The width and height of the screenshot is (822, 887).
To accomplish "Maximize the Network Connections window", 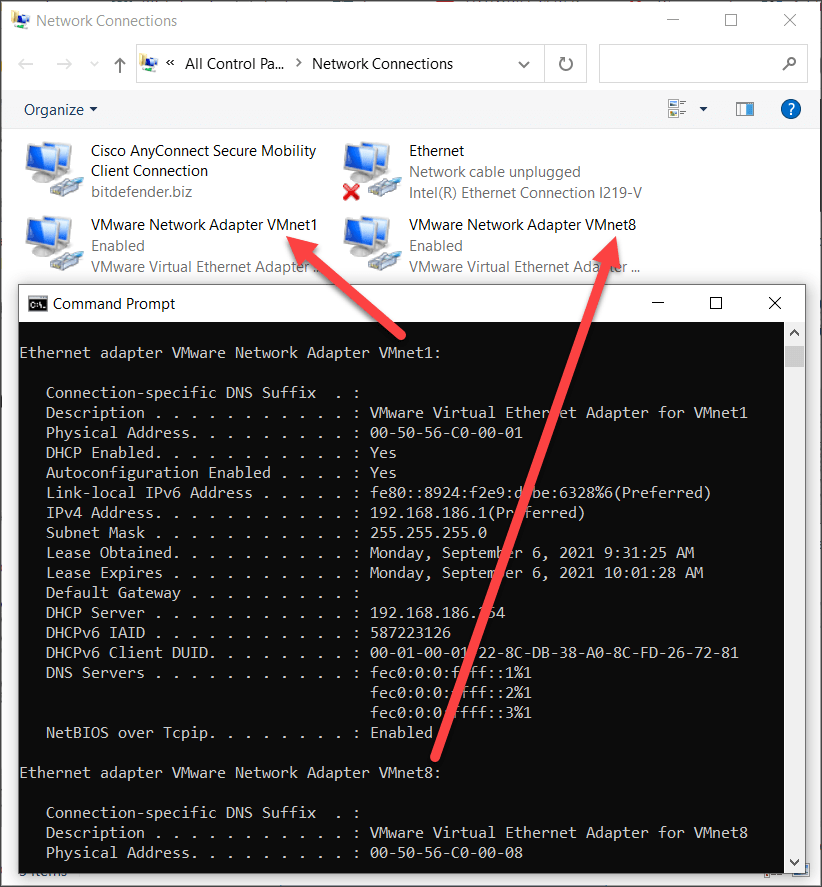I will coord(731,20).
